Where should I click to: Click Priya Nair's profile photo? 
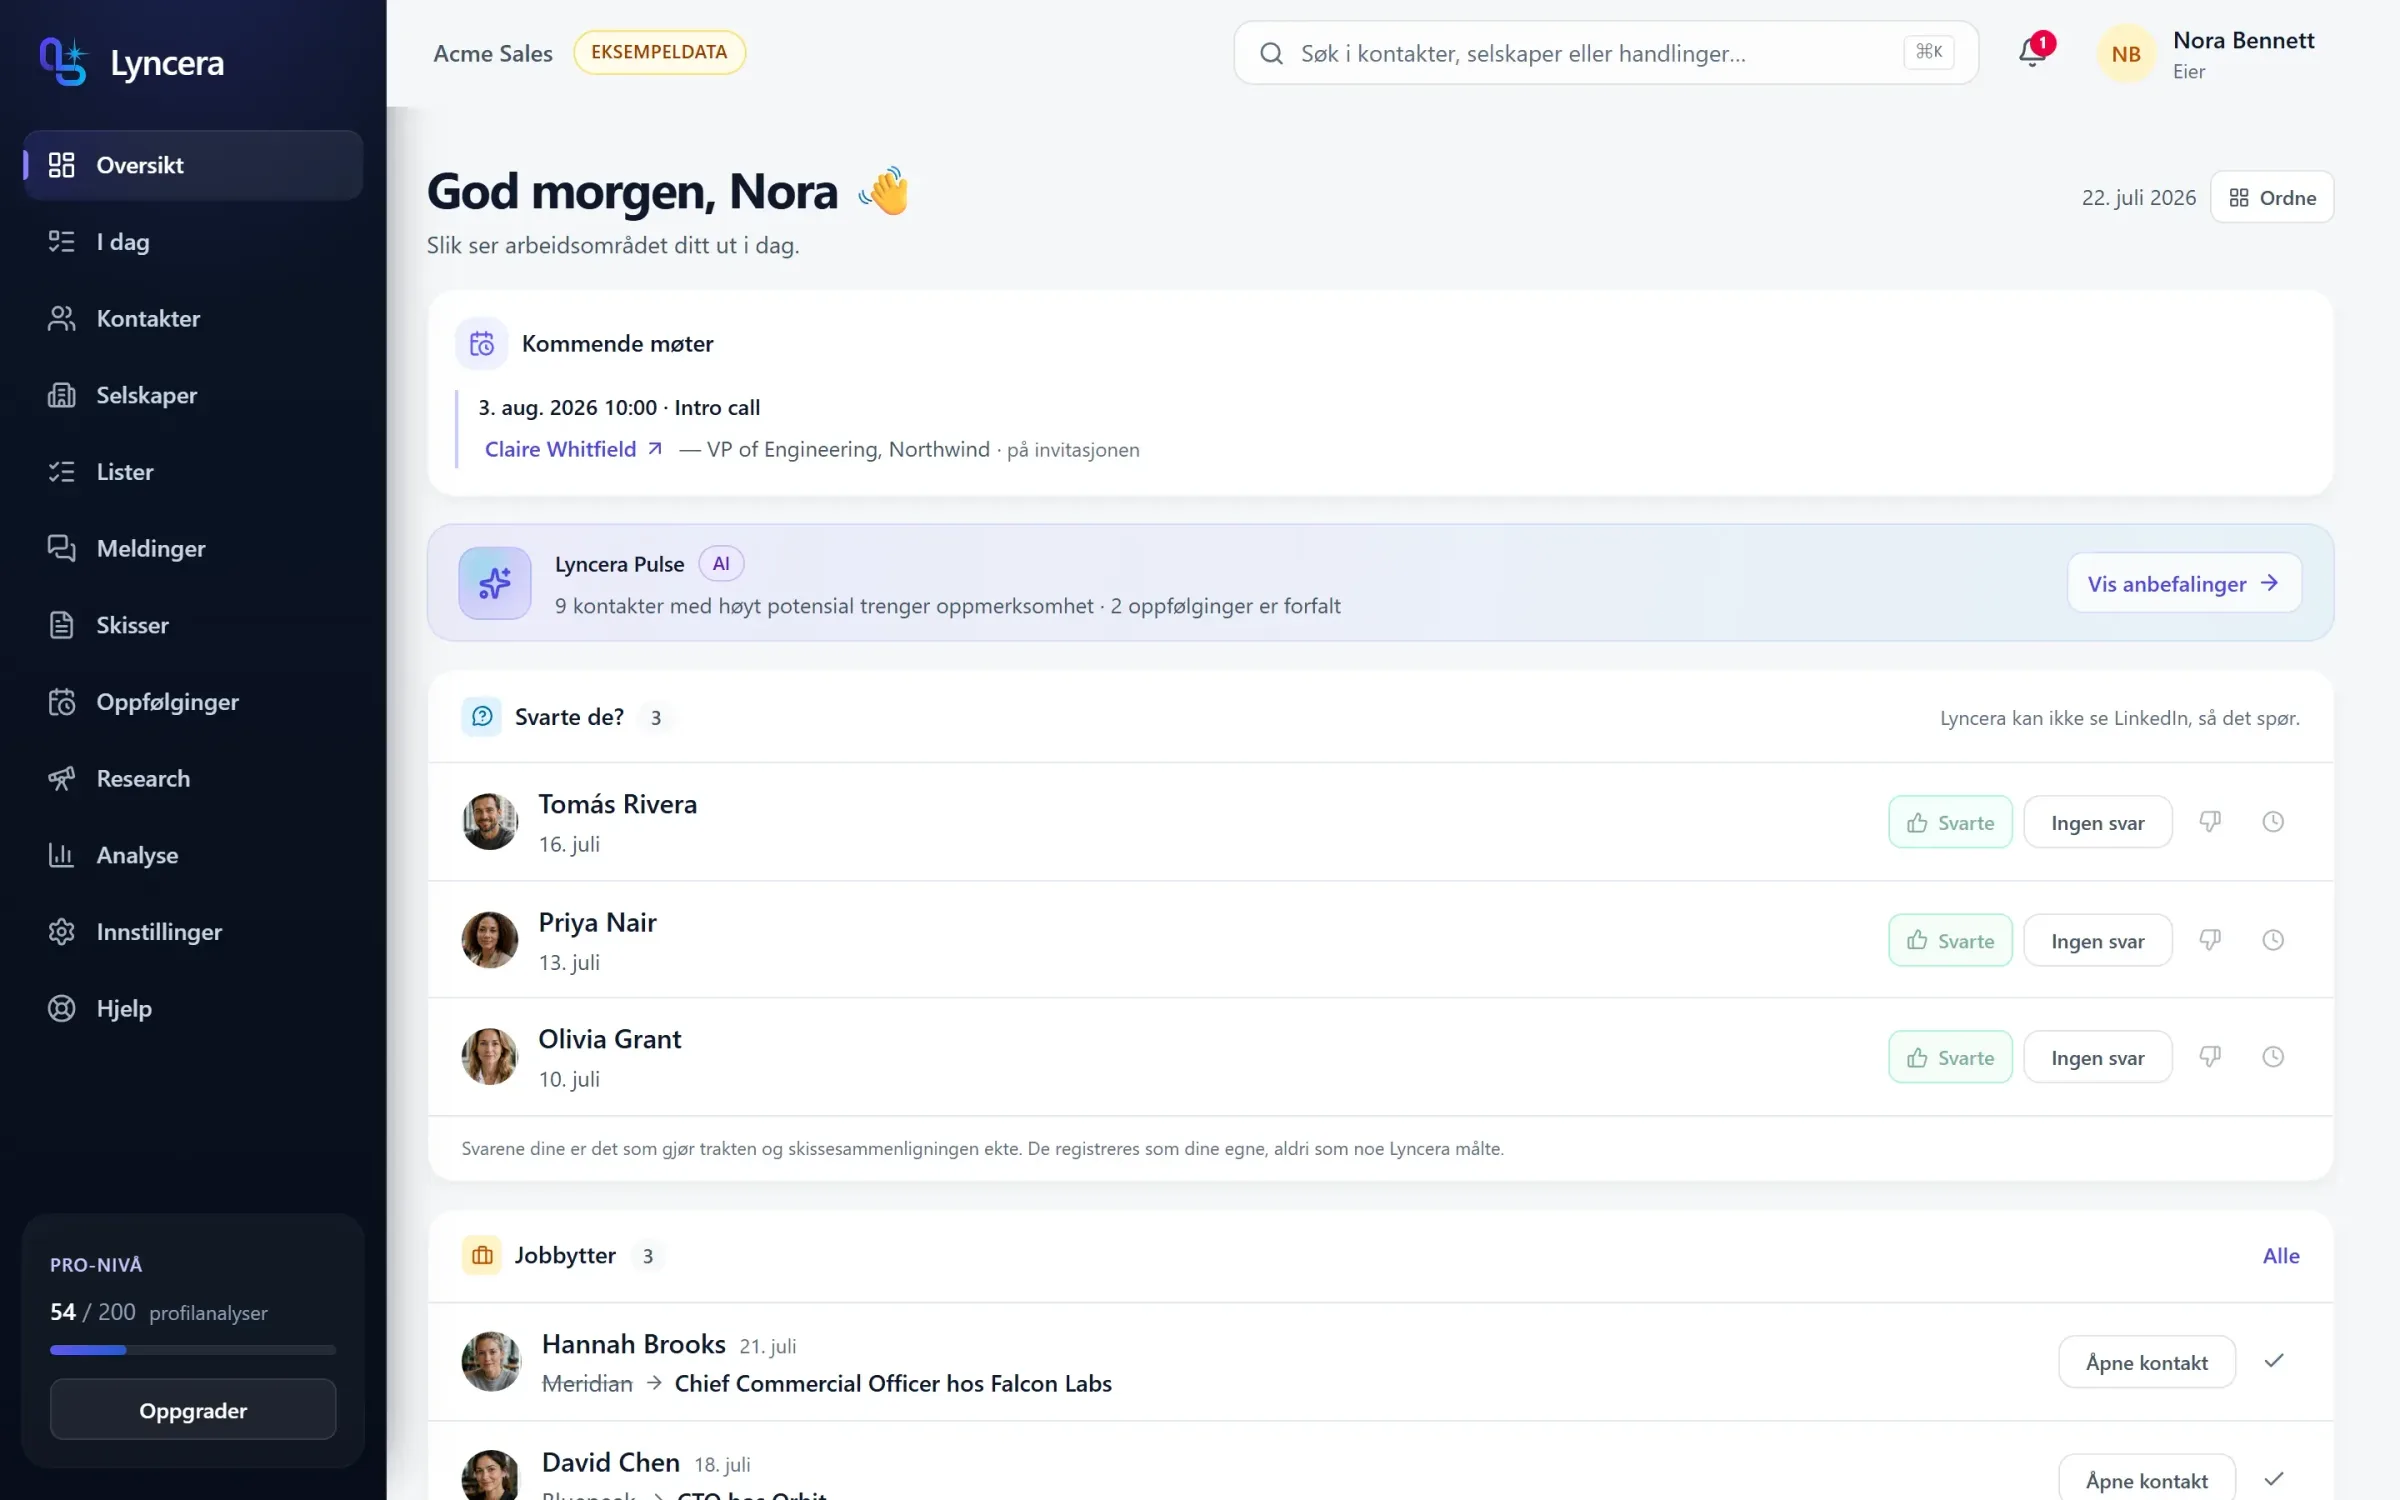[490, 940]
